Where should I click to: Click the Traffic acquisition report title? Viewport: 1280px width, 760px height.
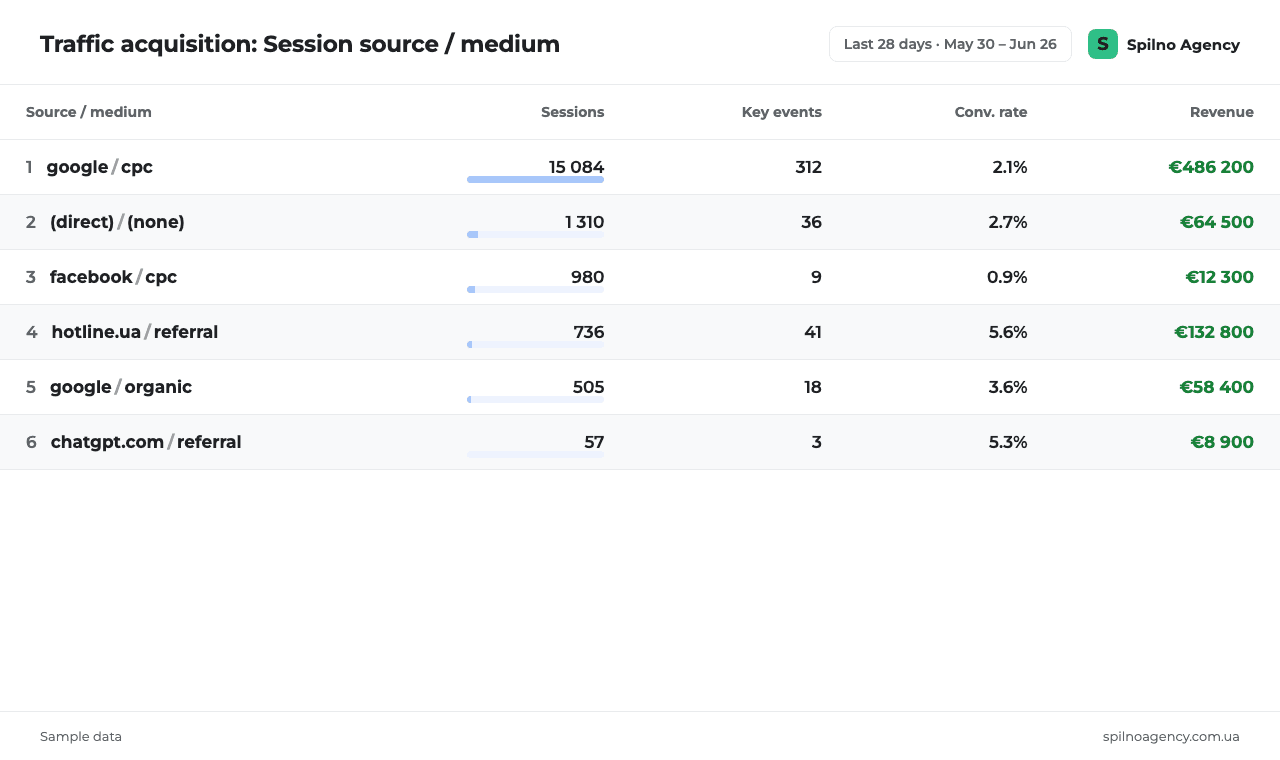pos(300,44)
